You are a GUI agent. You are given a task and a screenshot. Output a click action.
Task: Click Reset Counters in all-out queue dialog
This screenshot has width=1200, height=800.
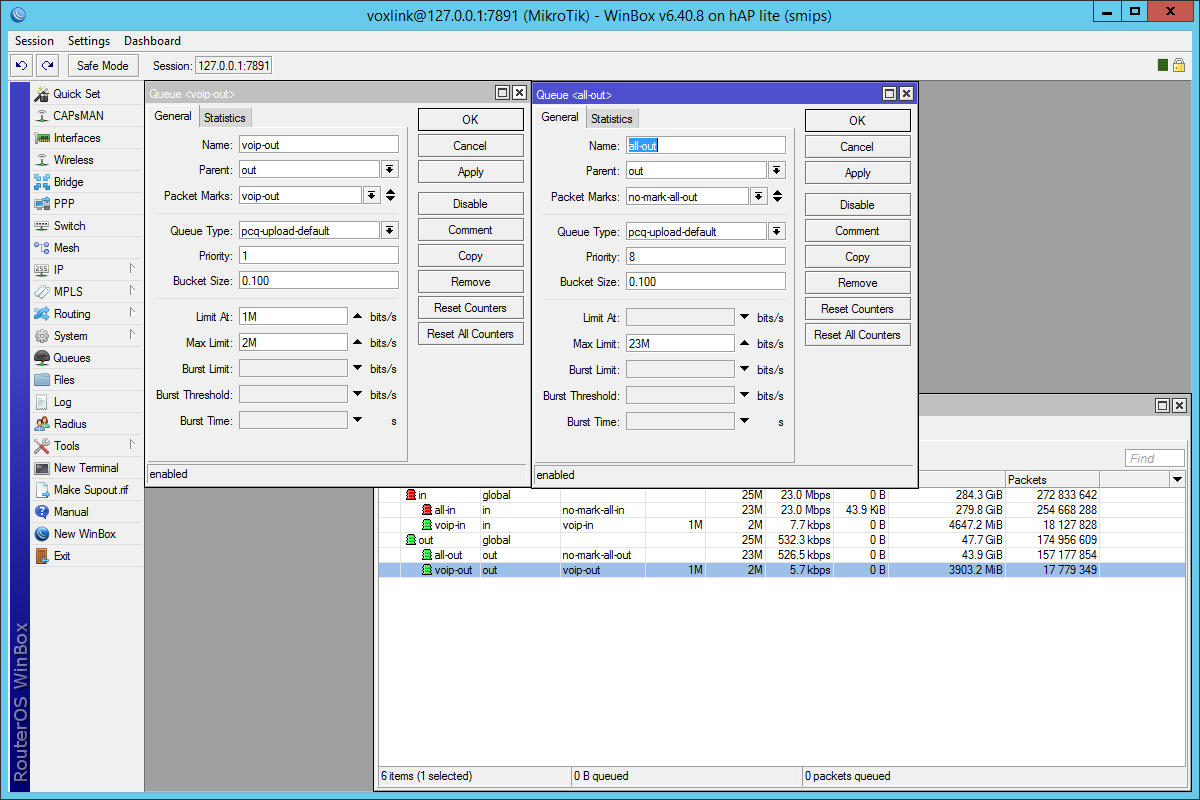(858, 309)
